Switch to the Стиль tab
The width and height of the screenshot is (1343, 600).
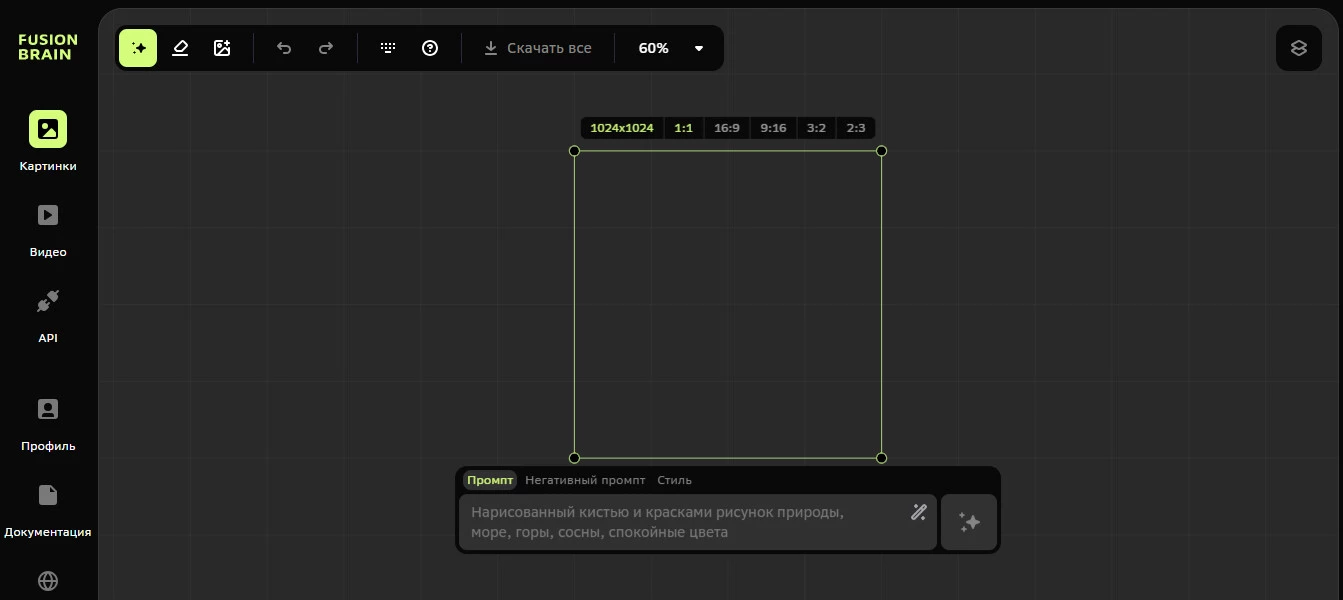(x=675, y=480)
